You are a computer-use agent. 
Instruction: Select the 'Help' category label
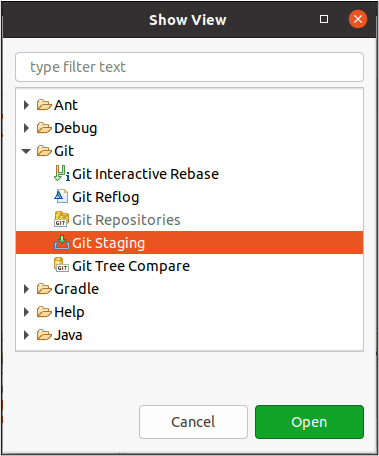(69, 312)
